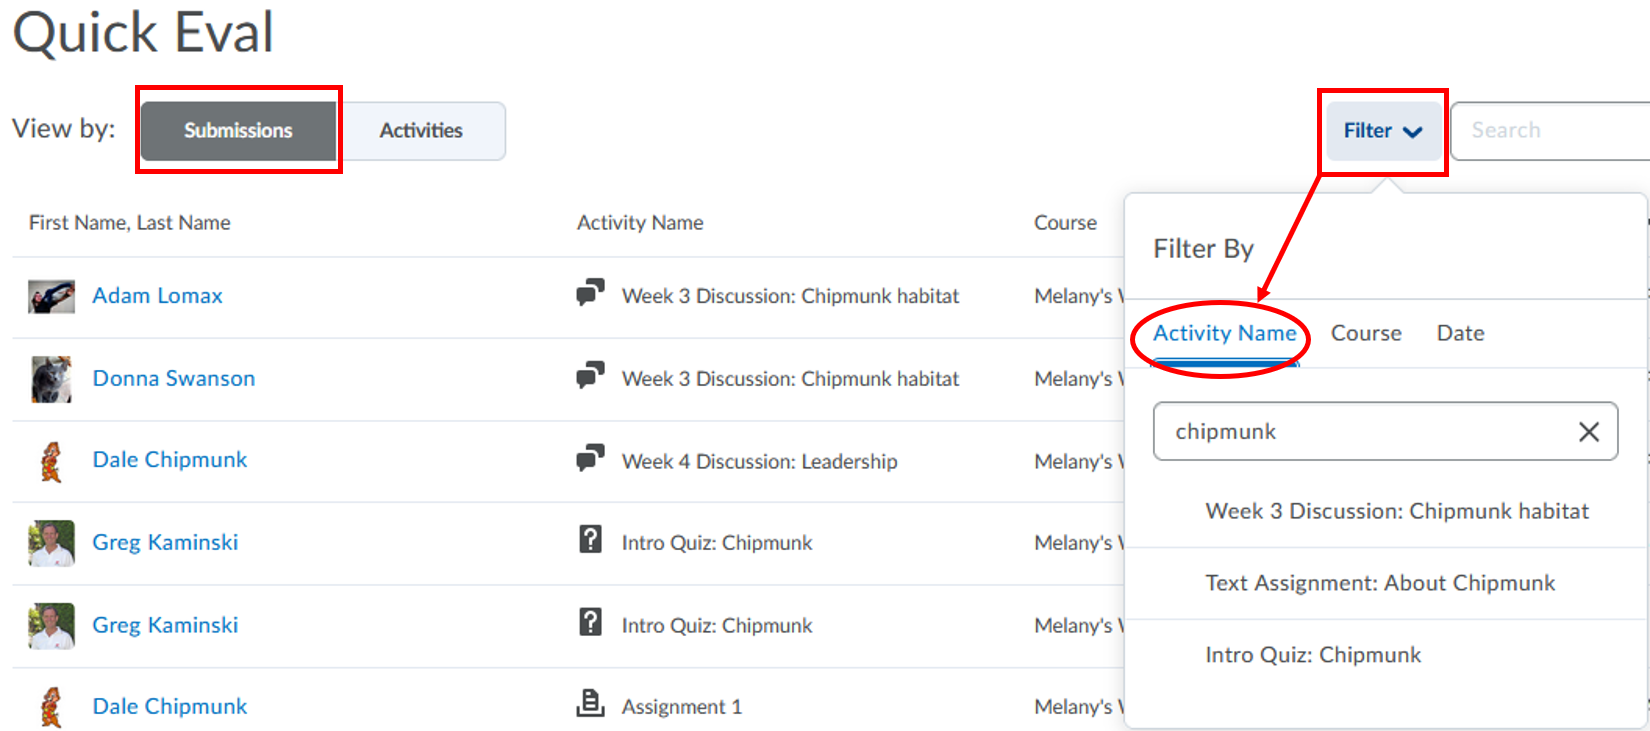
Task: Click Melany's course cell in Assignment 1 row
Action: coord(1079,707)
